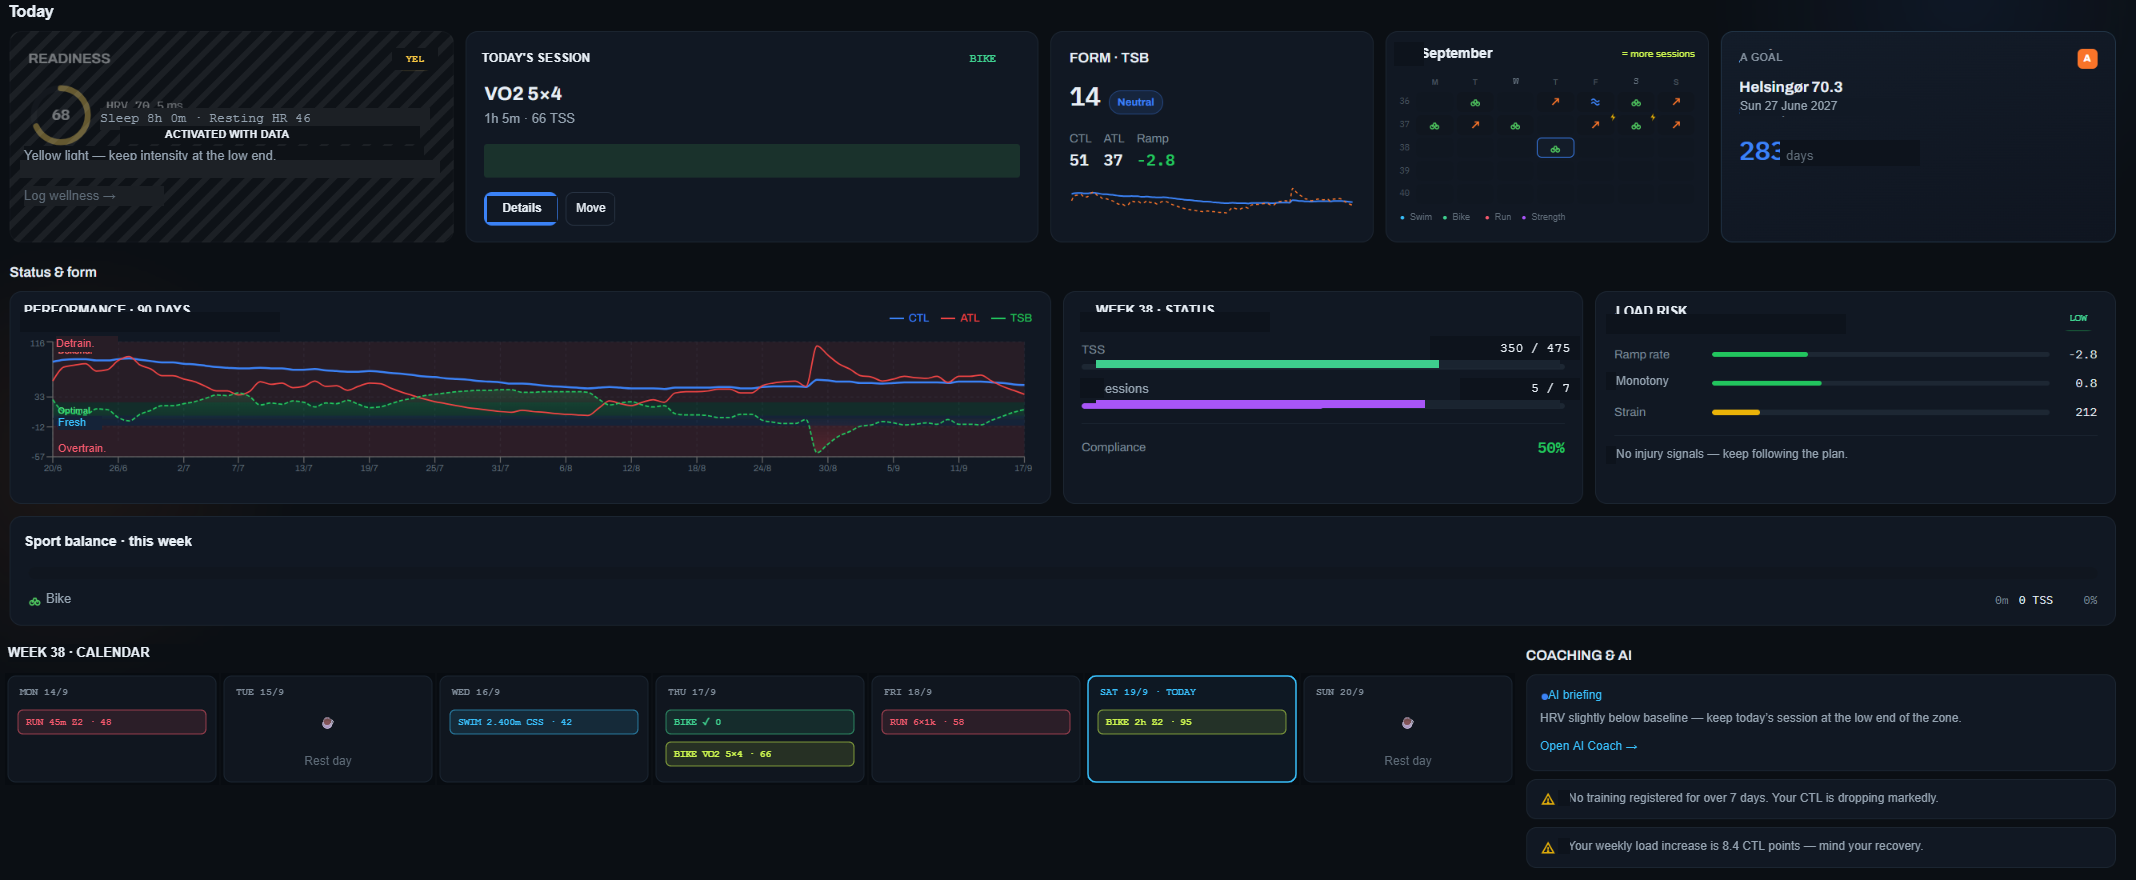Open Monday's RUN 45m Z2 session
2136x880 pixels.
coord(112,722)
